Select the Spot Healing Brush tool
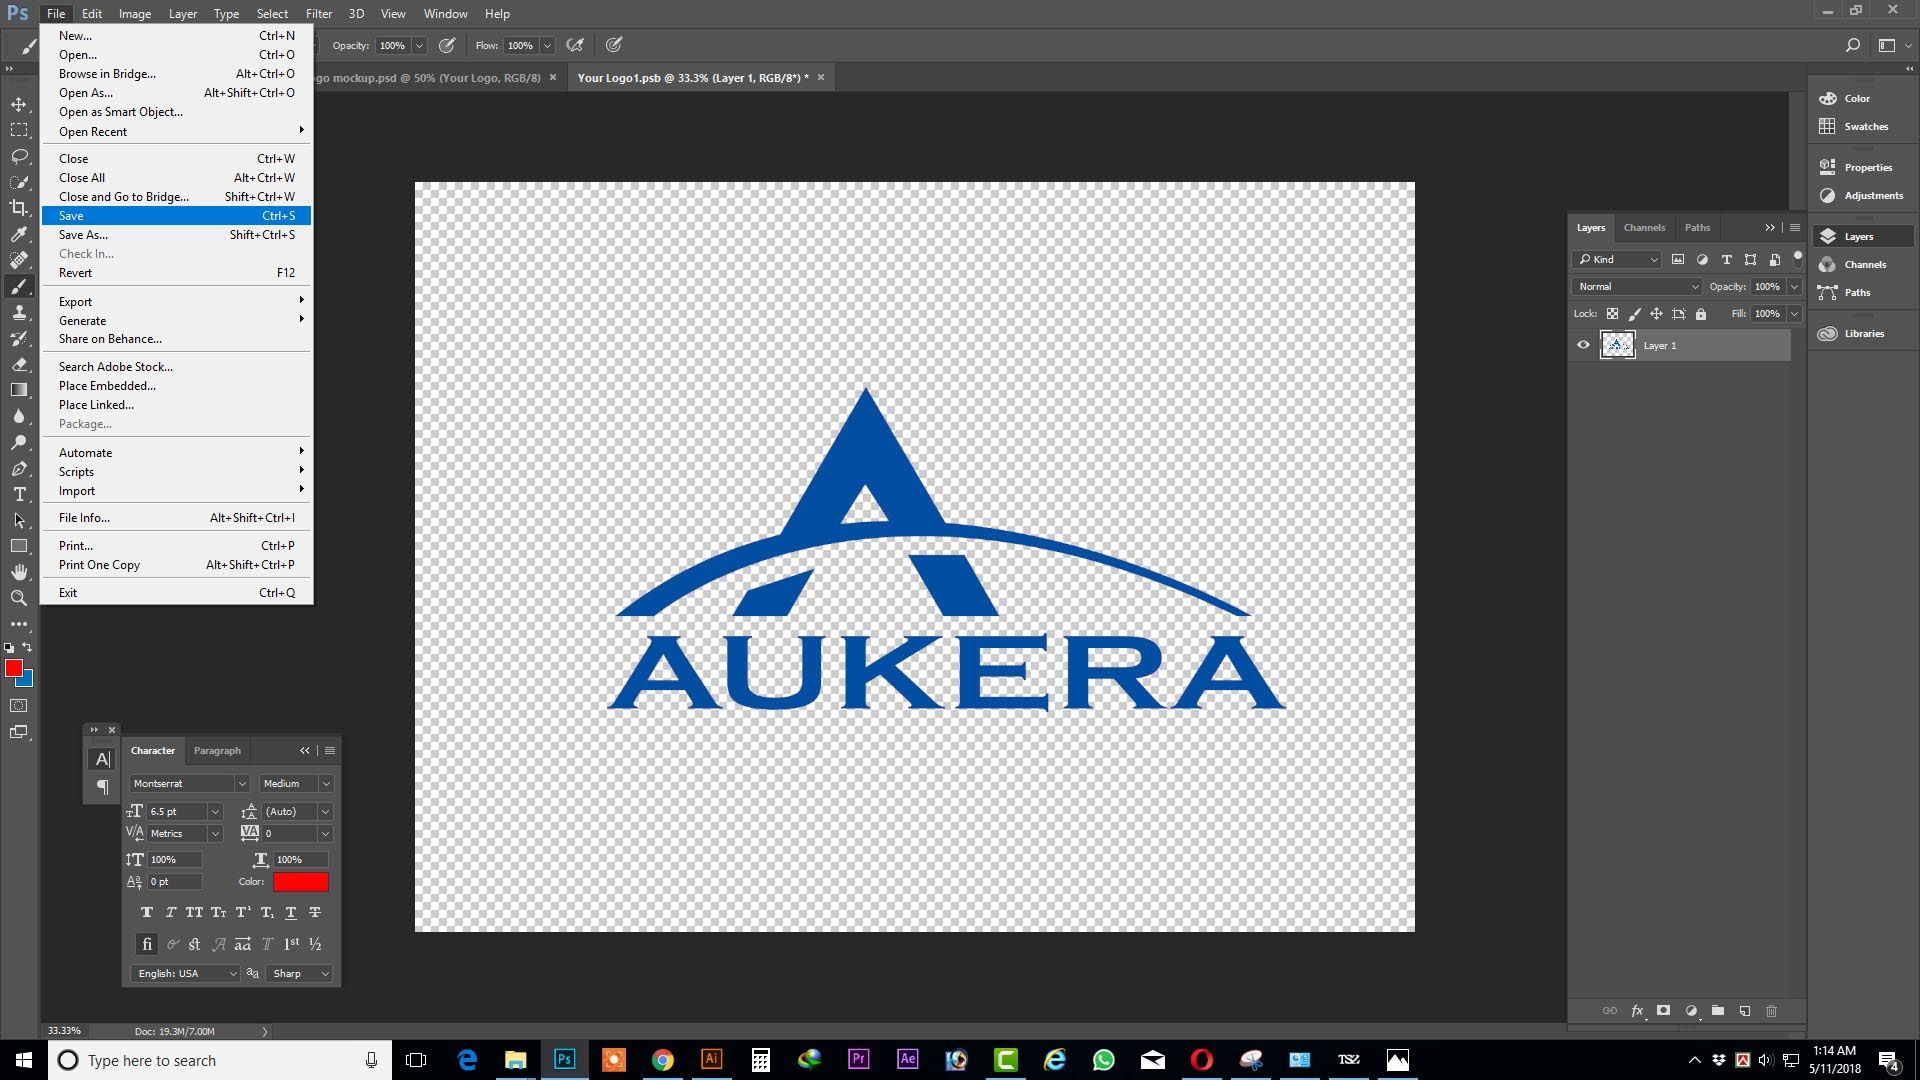The width and height of the screenshot is (1920, 1080). click(x=19, y=260)
